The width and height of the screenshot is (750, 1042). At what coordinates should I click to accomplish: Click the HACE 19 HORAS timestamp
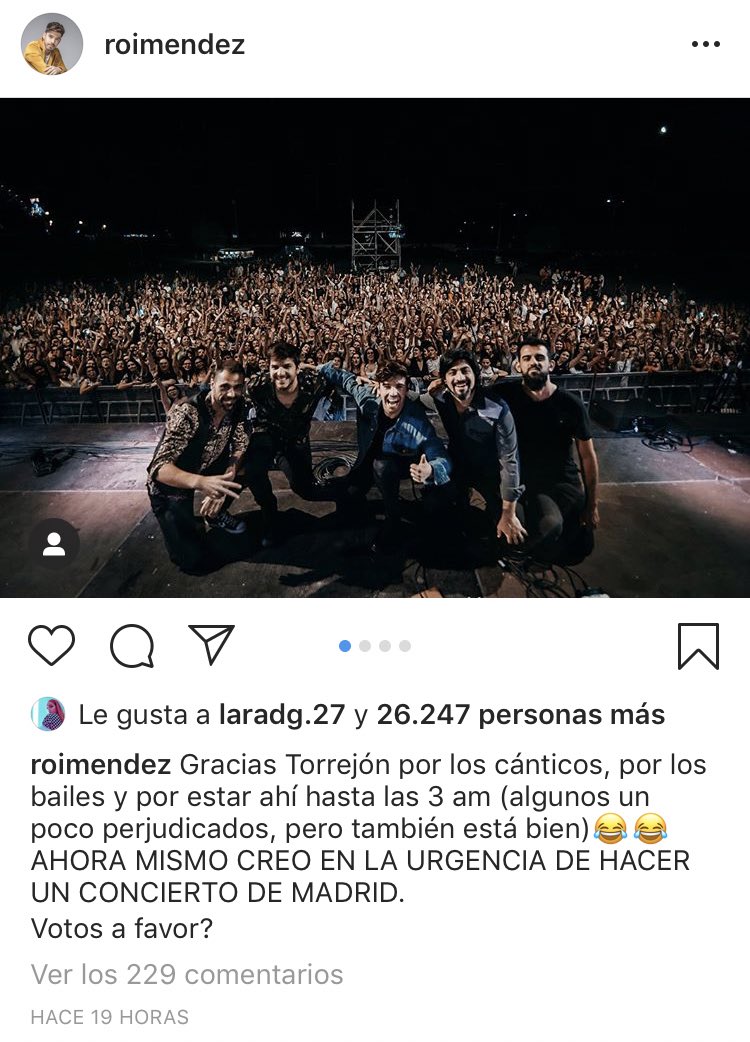110,1017
